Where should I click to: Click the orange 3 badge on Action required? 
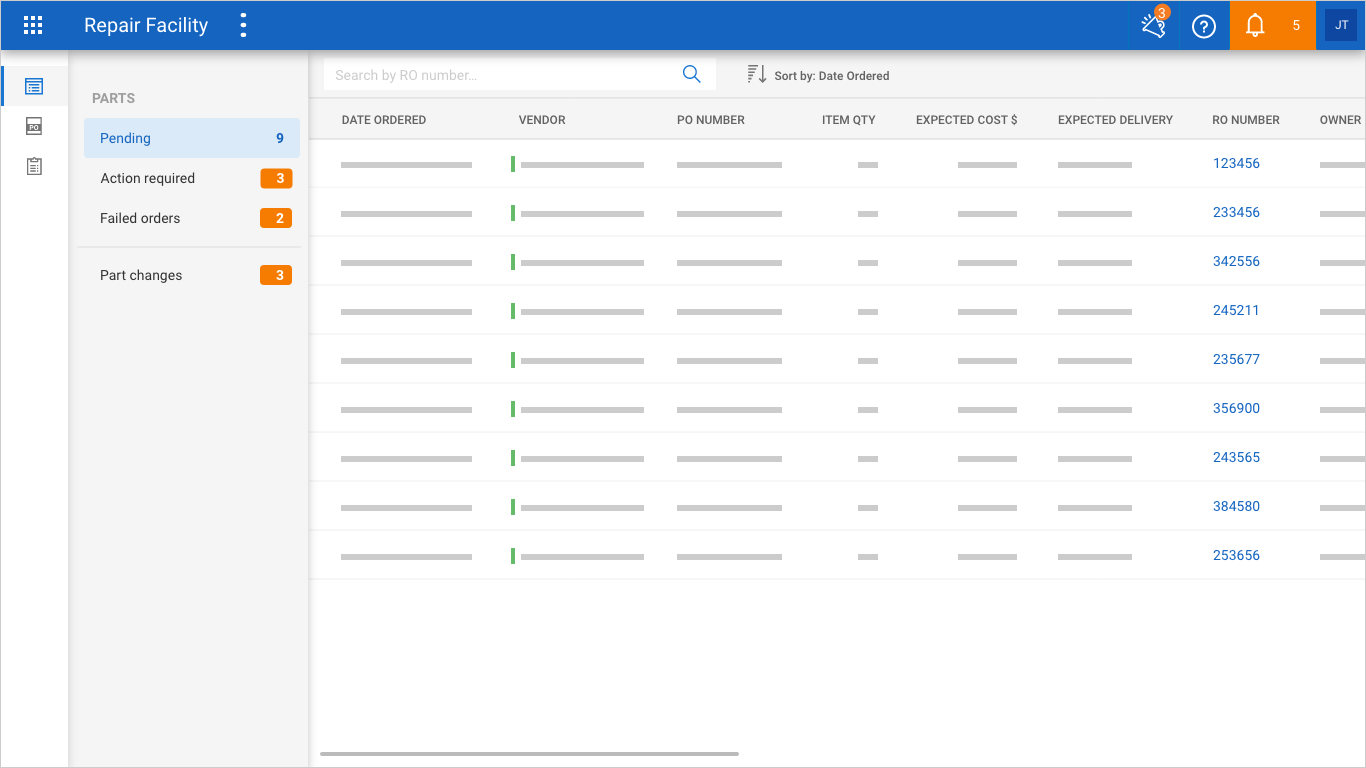[x=276, y=178]
